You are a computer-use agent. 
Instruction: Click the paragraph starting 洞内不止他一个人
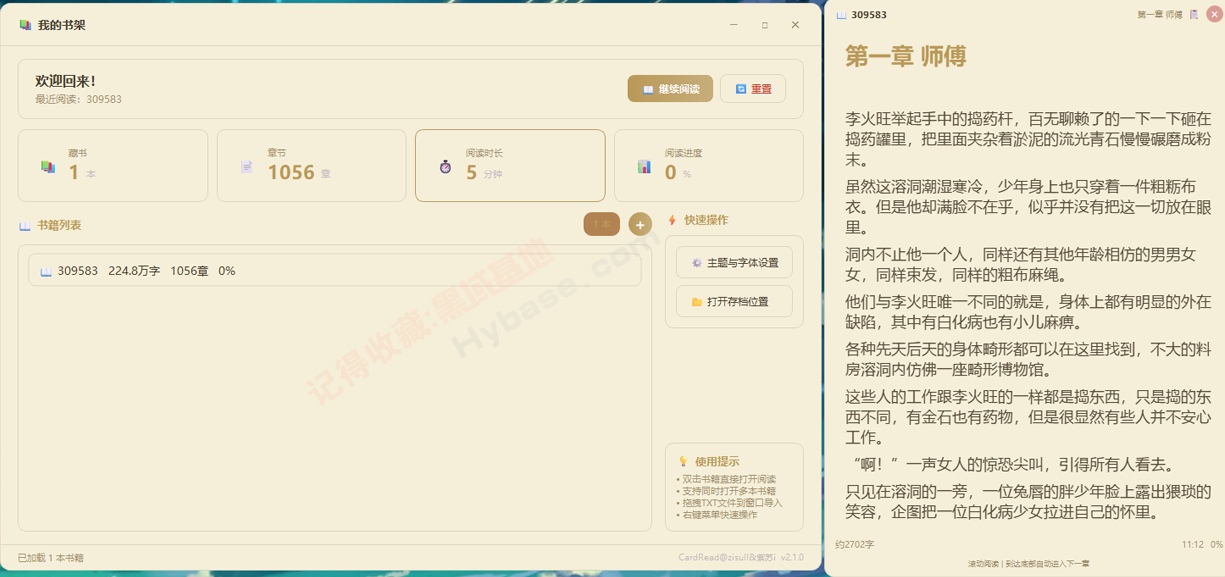(x=1020, y=265)
